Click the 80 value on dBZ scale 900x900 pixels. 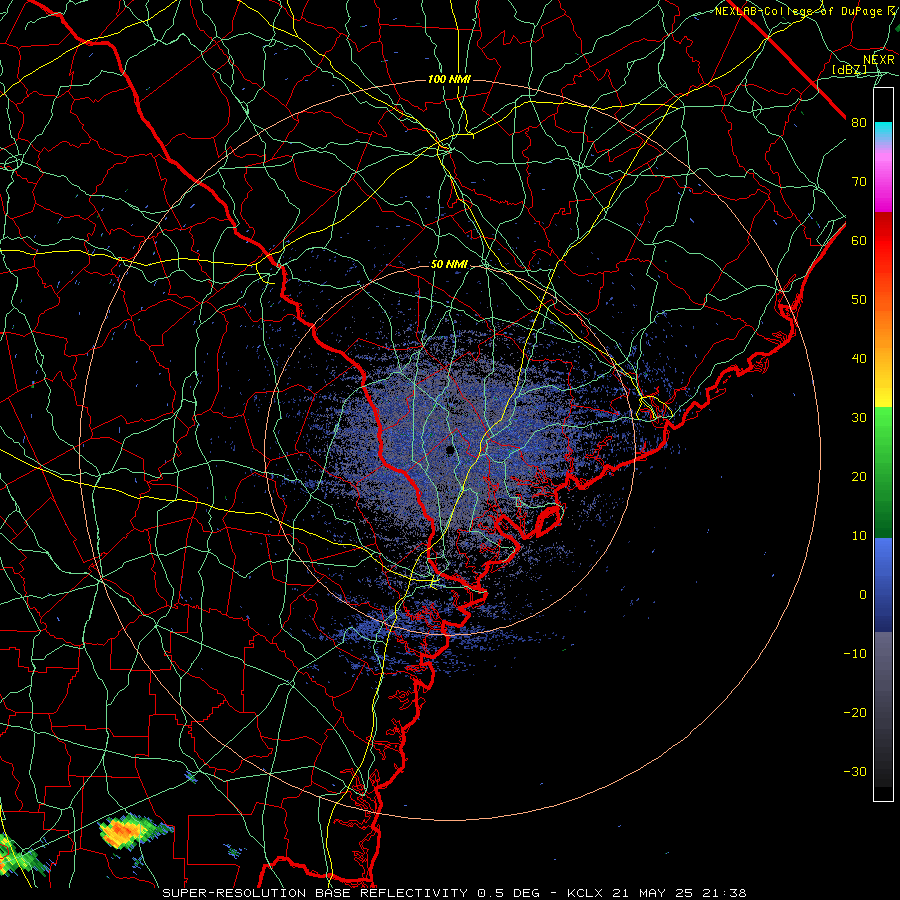859,123
